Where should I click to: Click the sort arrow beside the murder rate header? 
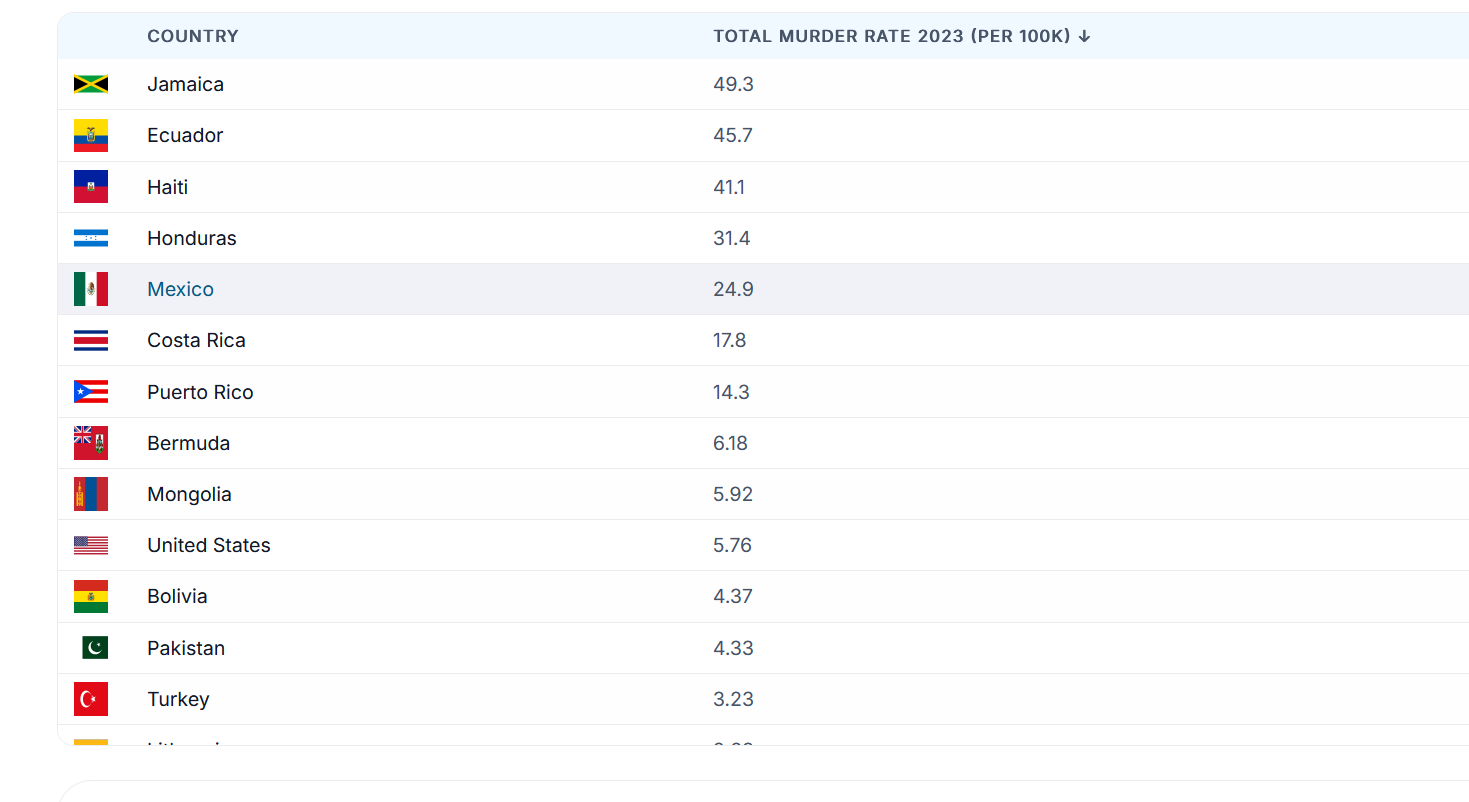click(1084, 36)
